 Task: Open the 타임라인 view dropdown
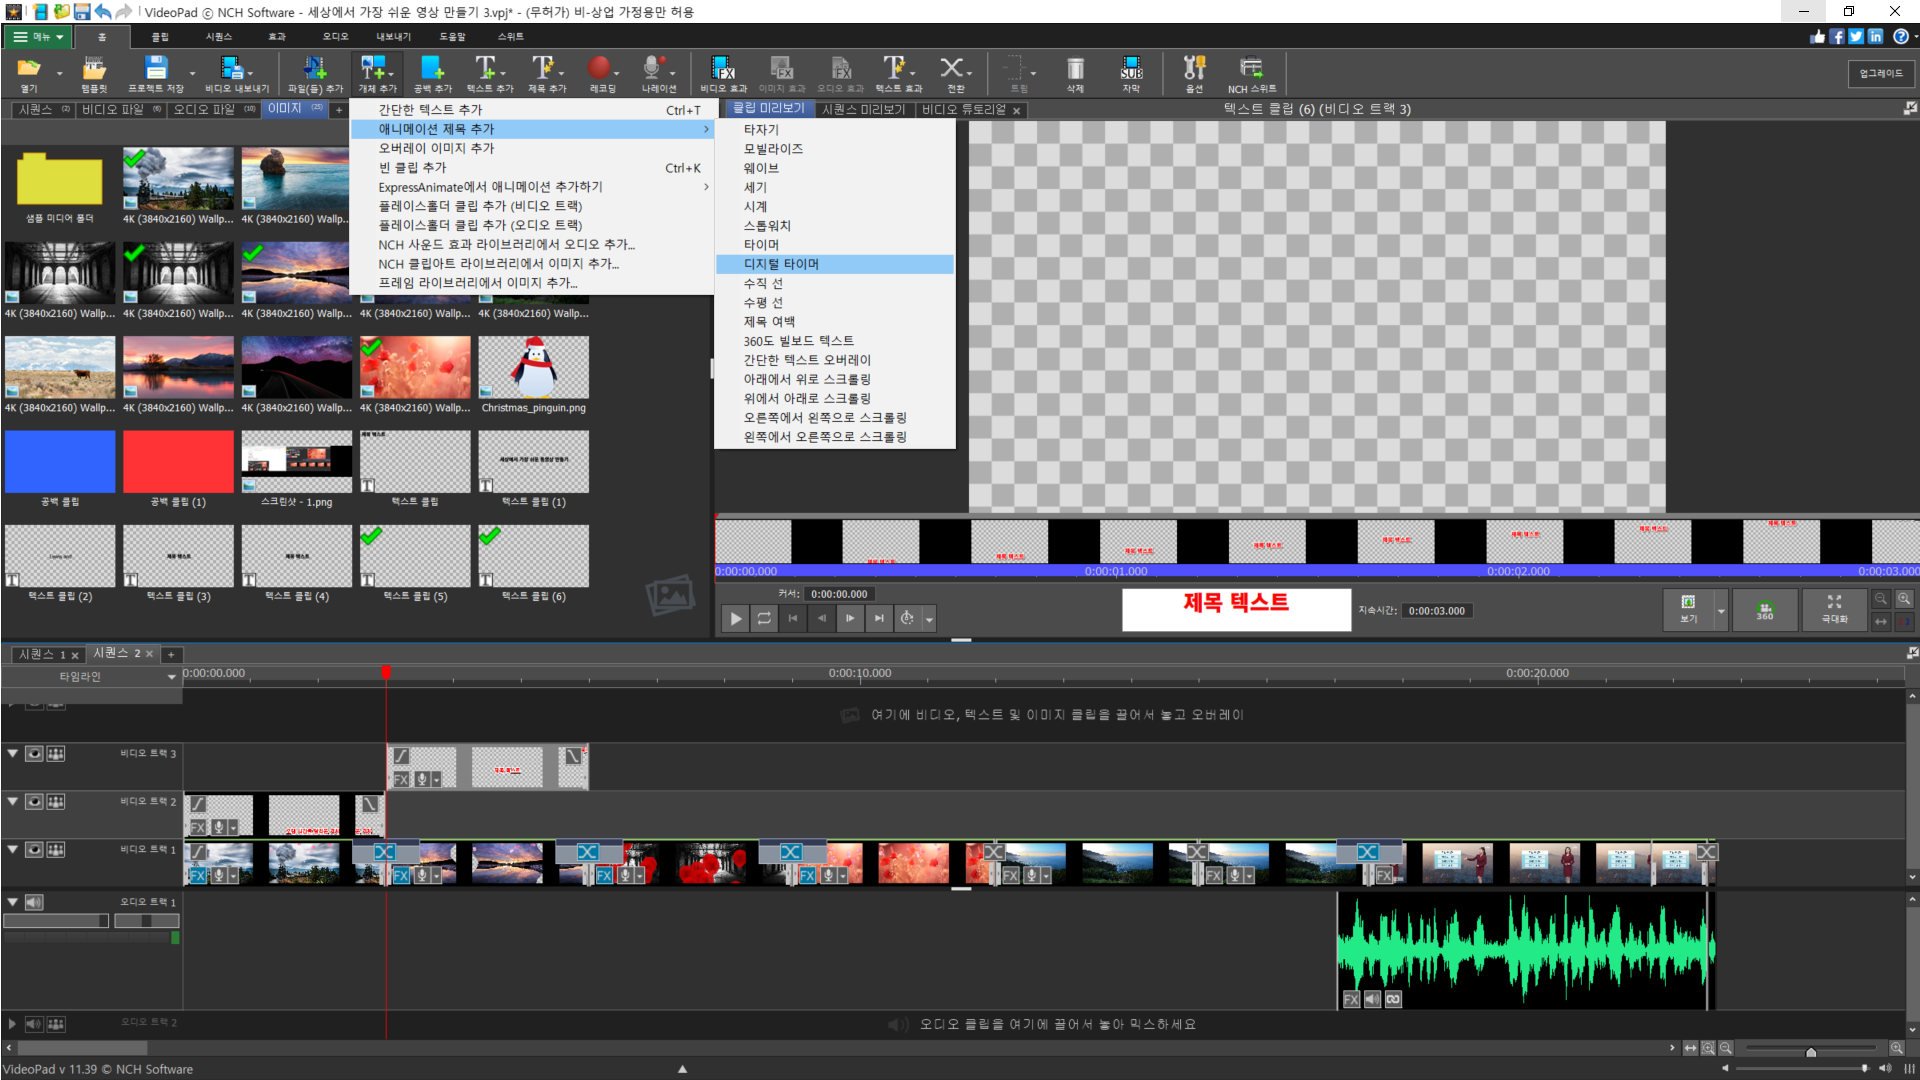(x=171, y=677)
